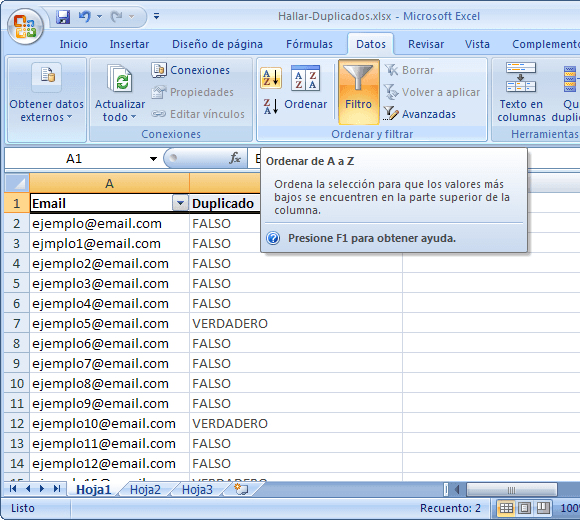Select the Email header cell
Image resolution: width=580 pixels, height=520 pixels.
pos(109,203)
